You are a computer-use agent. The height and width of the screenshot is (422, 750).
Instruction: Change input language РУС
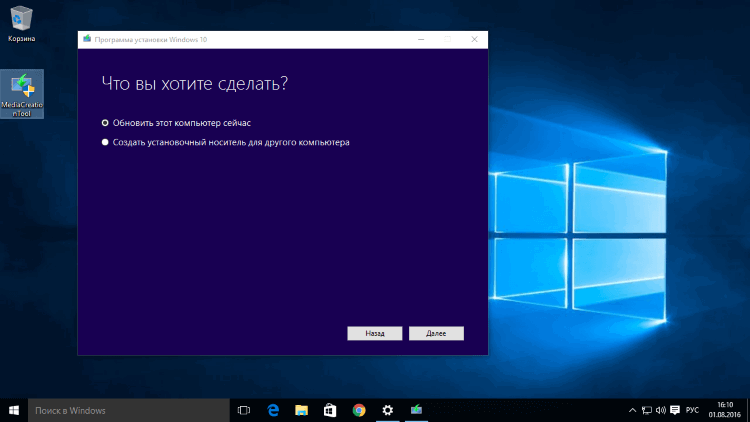(x=692, y=411)
